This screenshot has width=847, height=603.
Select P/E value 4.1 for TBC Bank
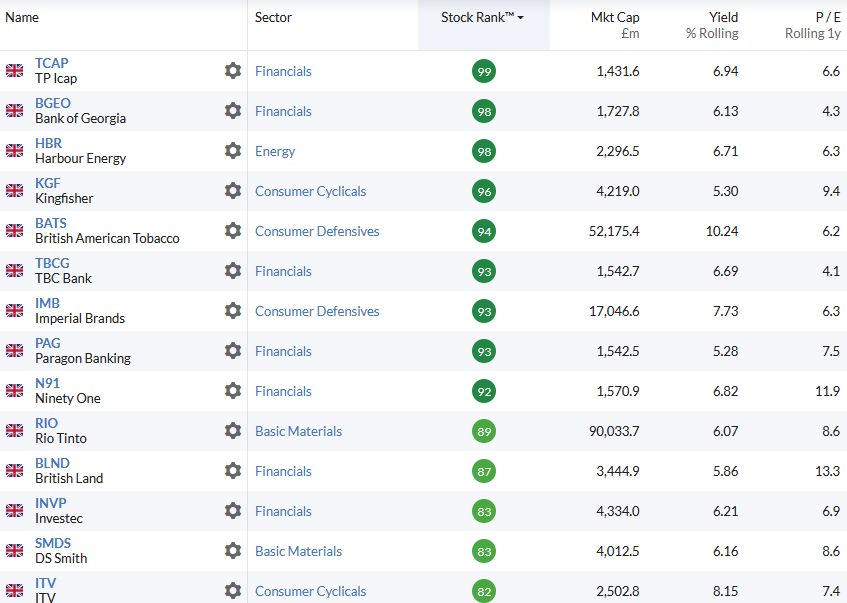pos(831,271)
